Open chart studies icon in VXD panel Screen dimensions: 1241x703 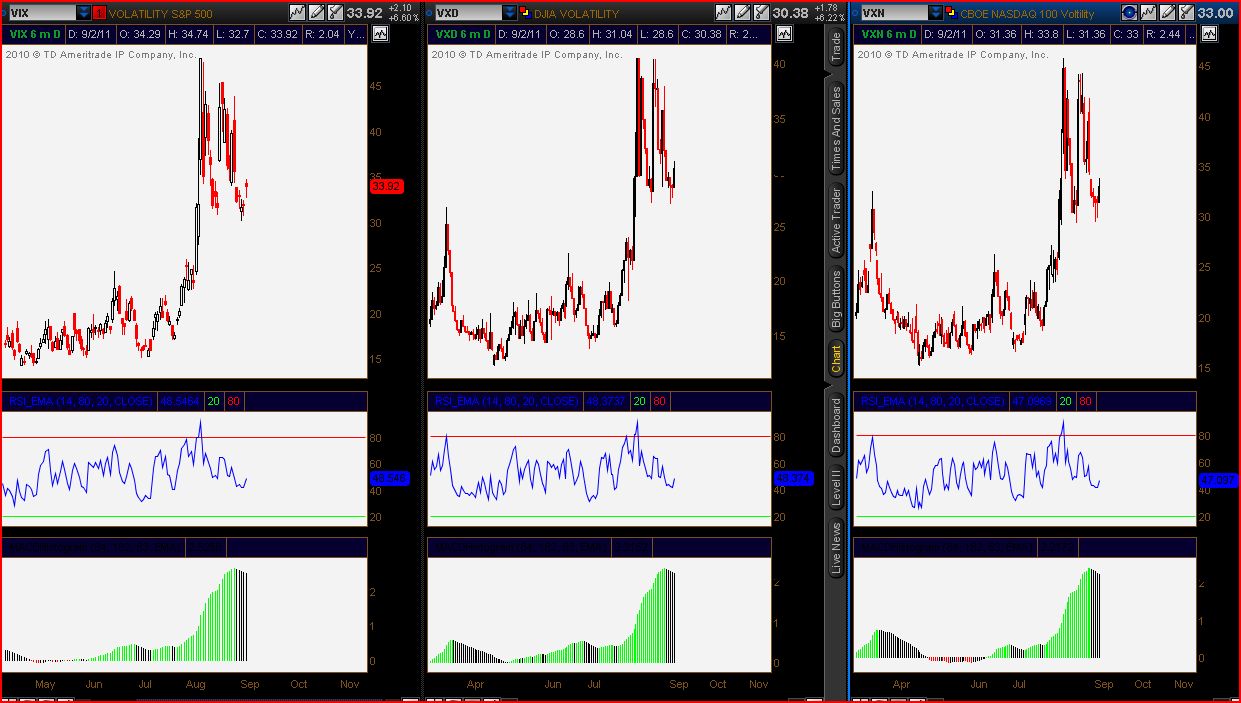pos(724,13)
